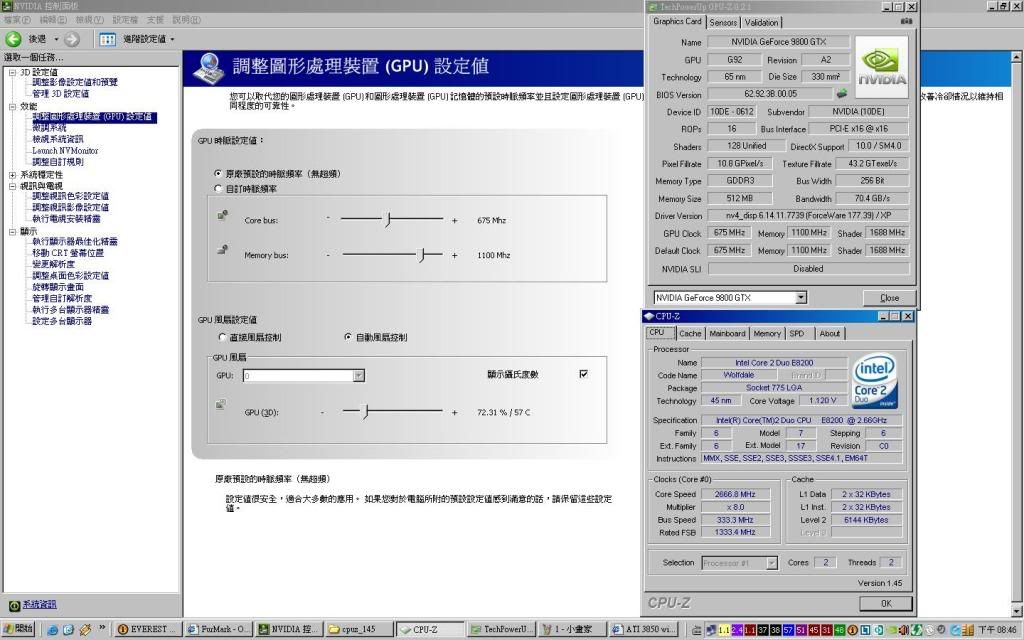Screen dimensions: 1024x640
Task: Click the NVIDIA logo in GPU-Z
Action: point(881,66)
